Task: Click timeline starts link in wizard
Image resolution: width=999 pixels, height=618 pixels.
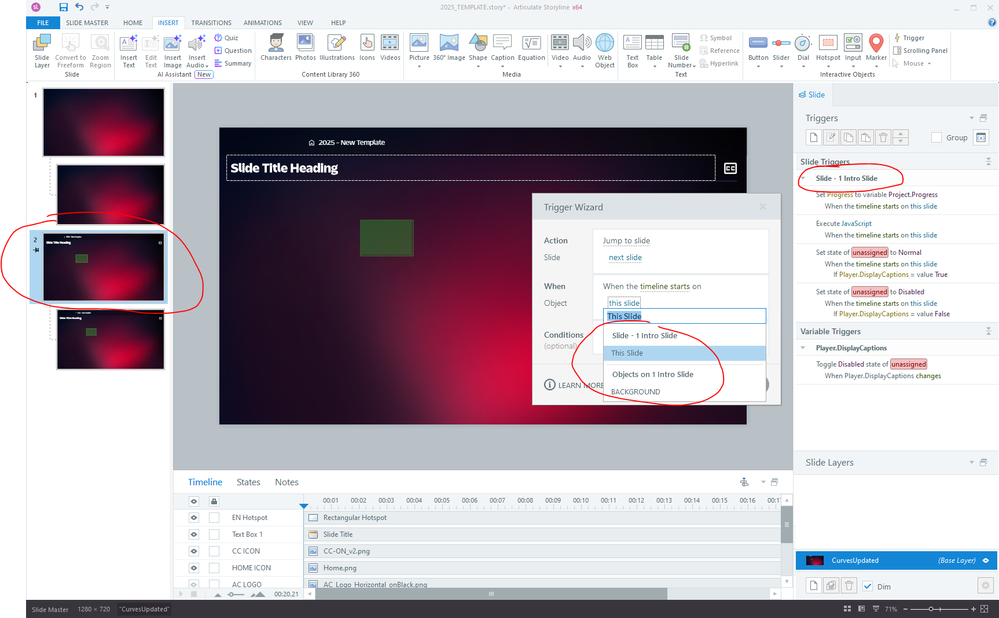Action: coord(665,286)
